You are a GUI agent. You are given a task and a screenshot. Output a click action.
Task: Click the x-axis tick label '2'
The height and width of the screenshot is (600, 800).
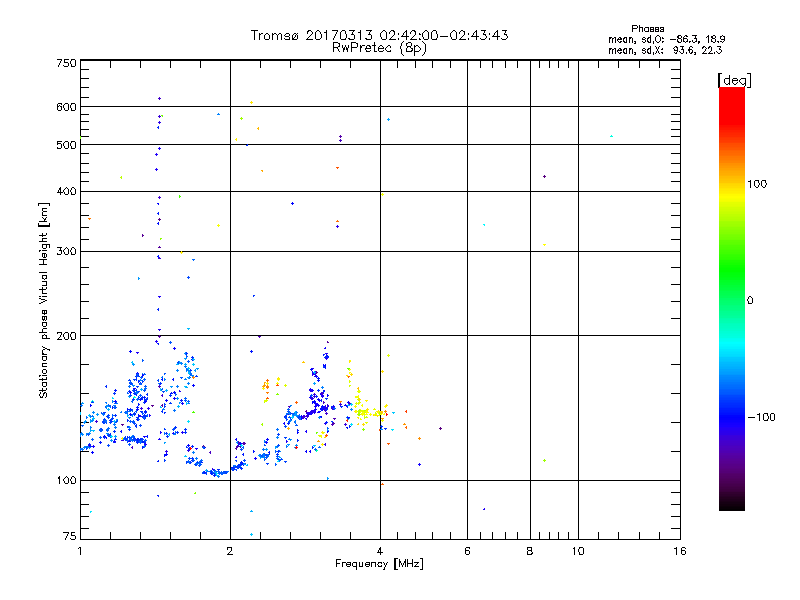[230, 551]
